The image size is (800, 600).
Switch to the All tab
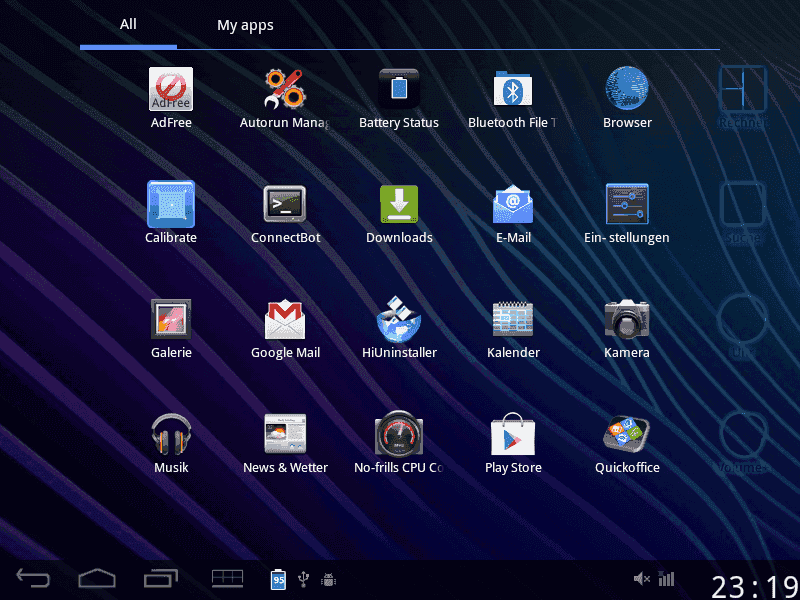[x=128, y=24]
